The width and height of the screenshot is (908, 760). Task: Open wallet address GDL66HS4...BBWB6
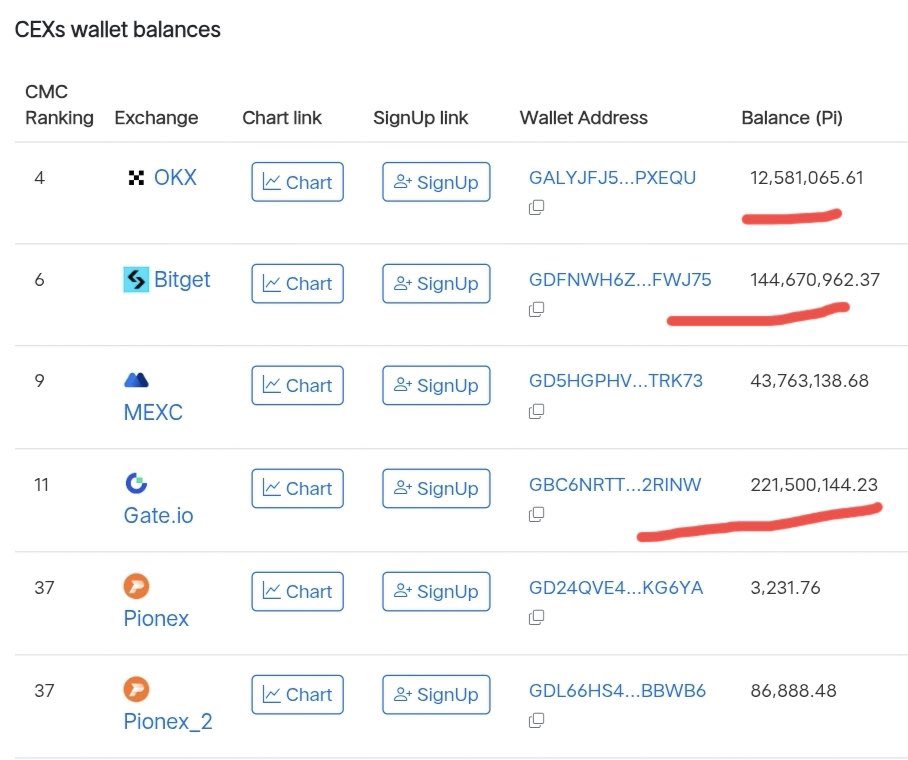pyautogui.click(x=617, y=690)
